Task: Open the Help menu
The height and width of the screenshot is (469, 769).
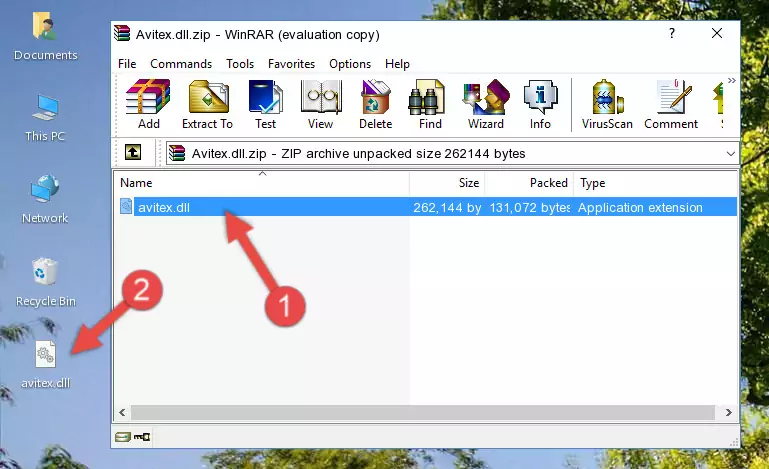Action: [x=397, y=64]
